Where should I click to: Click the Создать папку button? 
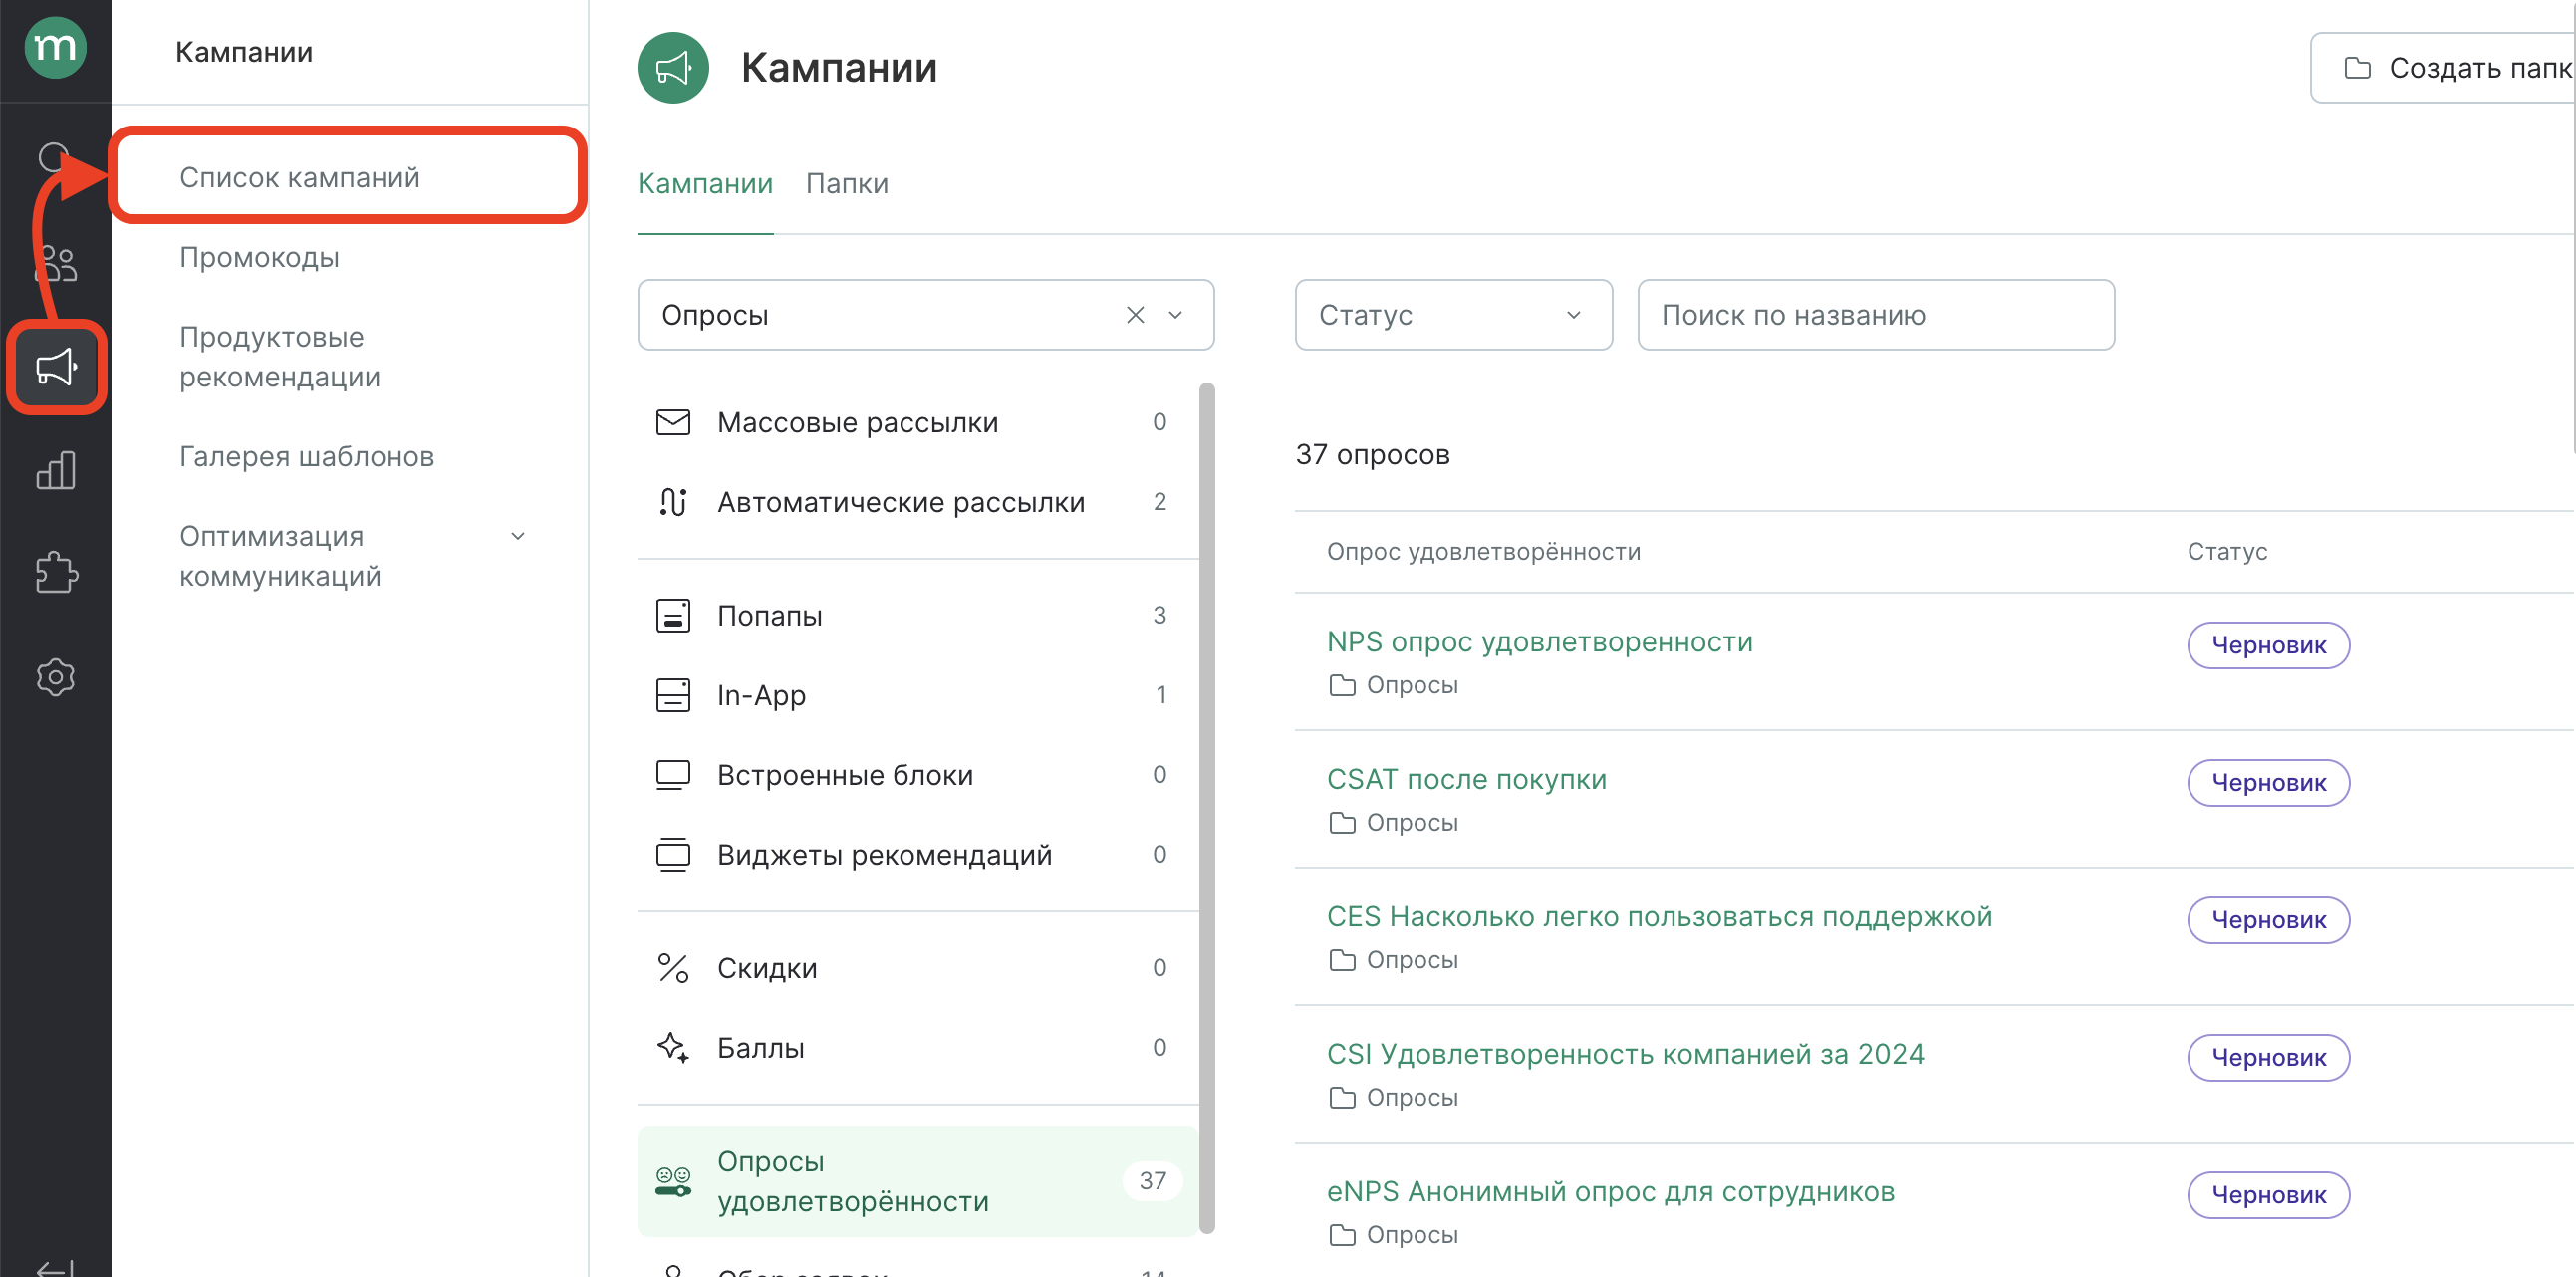pyautogui.click(x=2443, y=68)
